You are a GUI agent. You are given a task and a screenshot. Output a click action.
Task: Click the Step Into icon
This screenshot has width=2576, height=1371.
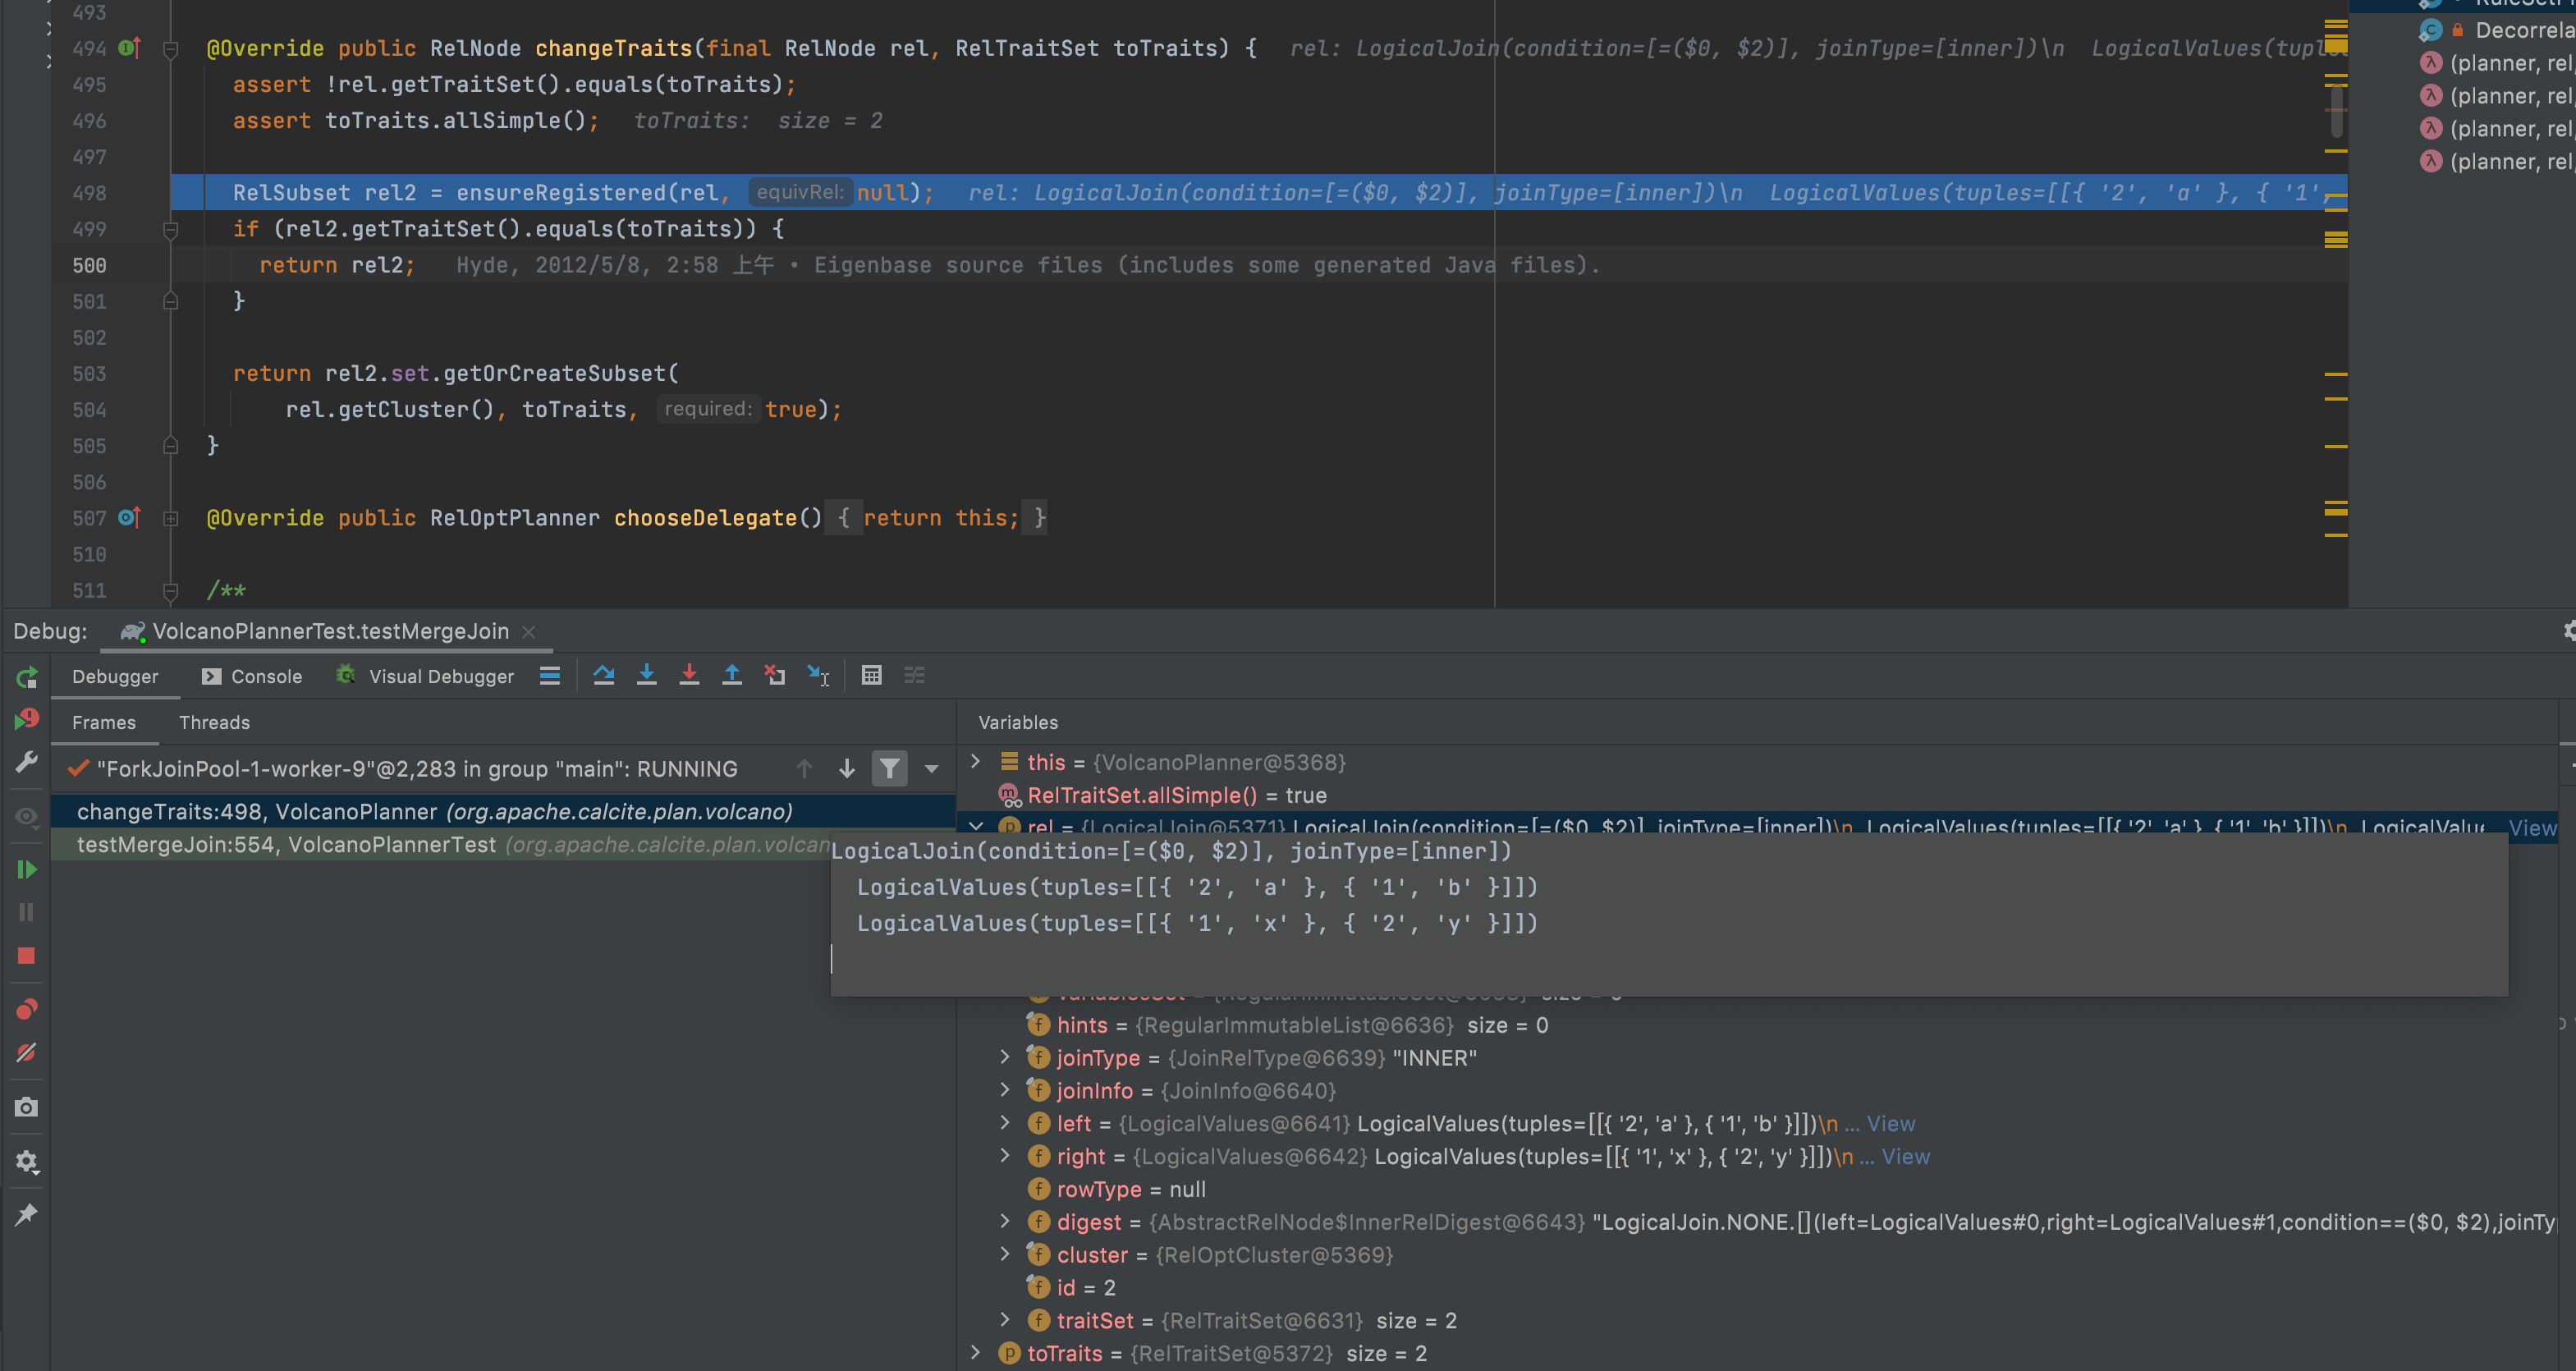(647, 675)
